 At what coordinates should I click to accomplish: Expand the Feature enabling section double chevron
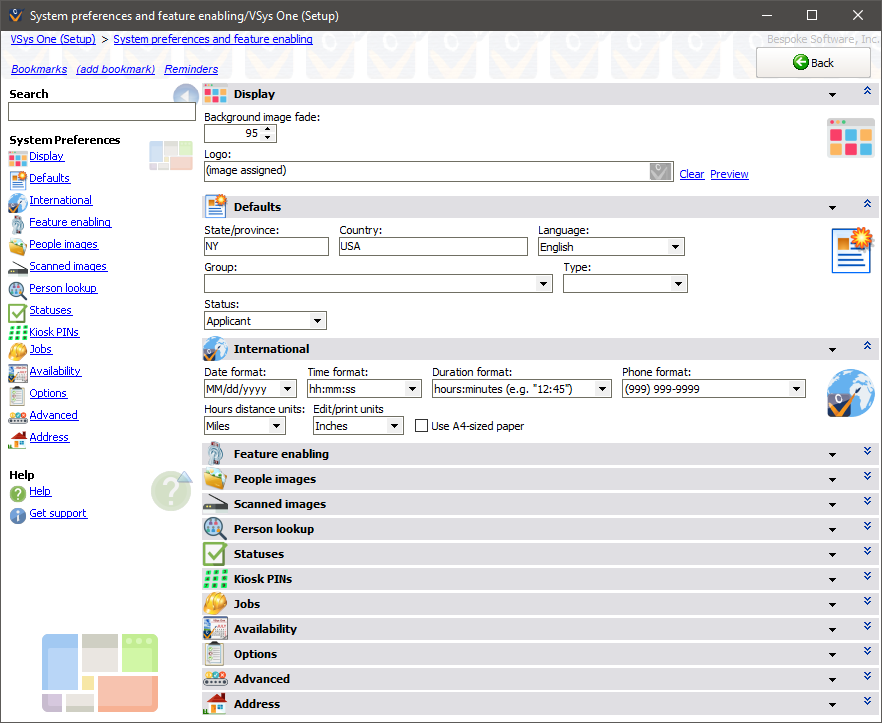[x=867, y=452]
